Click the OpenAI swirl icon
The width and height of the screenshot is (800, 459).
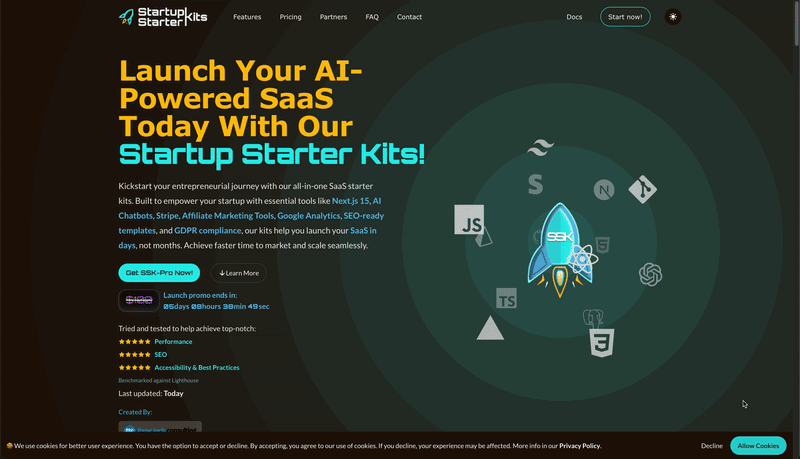(x=651, y=274)
